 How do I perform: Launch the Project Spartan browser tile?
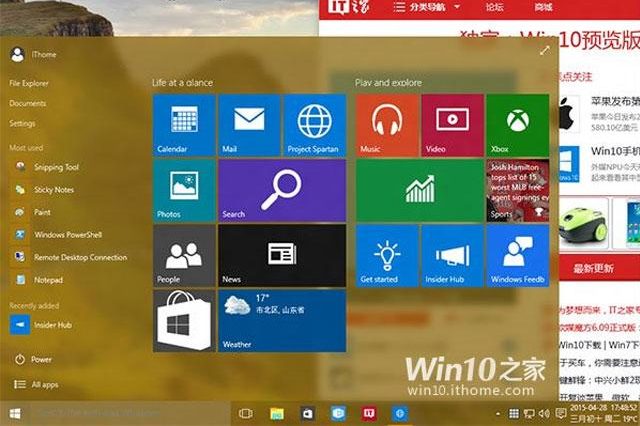coord(315,125)
